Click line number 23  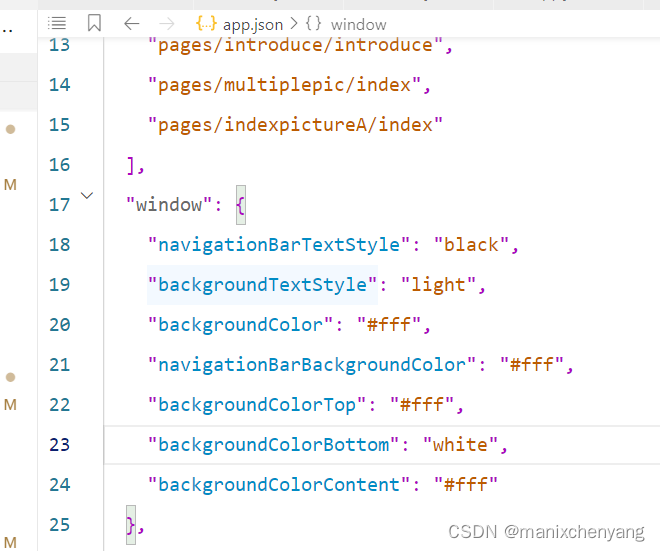[x=59, y=445]
